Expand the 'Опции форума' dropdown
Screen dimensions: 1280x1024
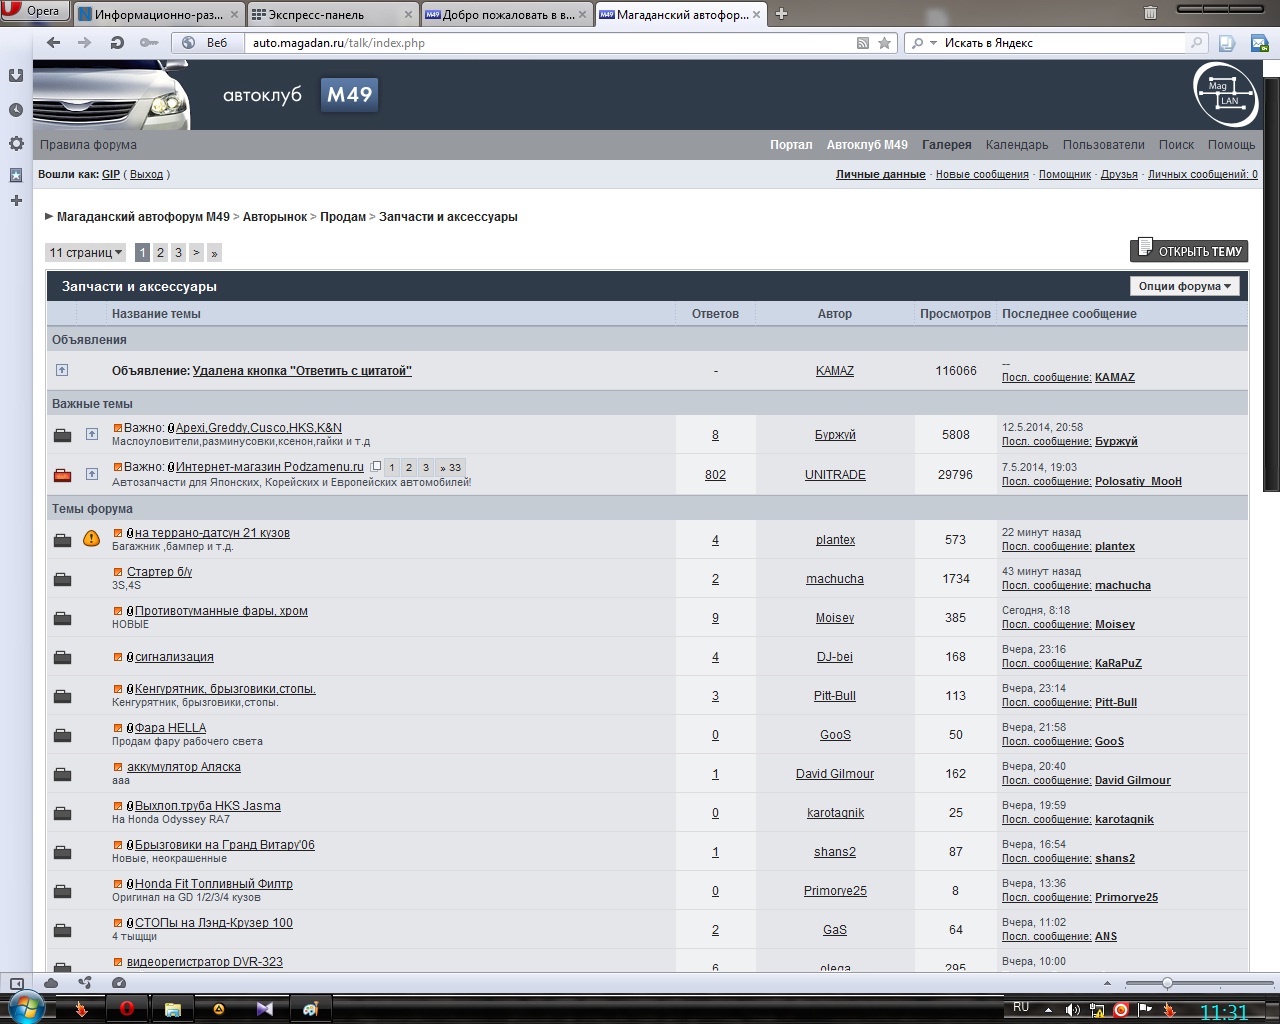[x=1184, y=286]
